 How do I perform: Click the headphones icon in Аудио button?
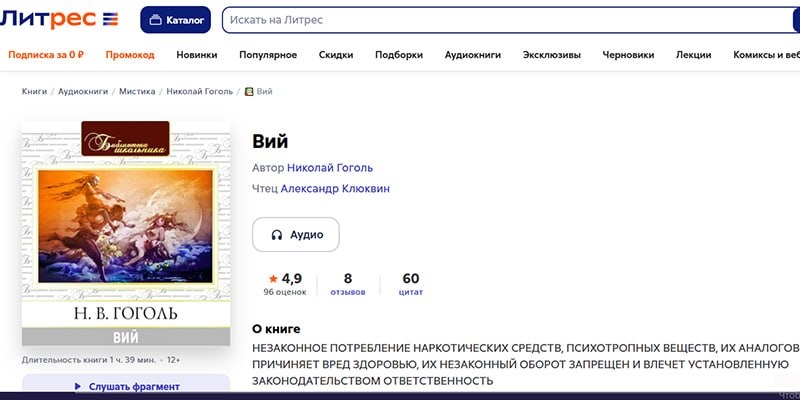(x=277, y=235)
